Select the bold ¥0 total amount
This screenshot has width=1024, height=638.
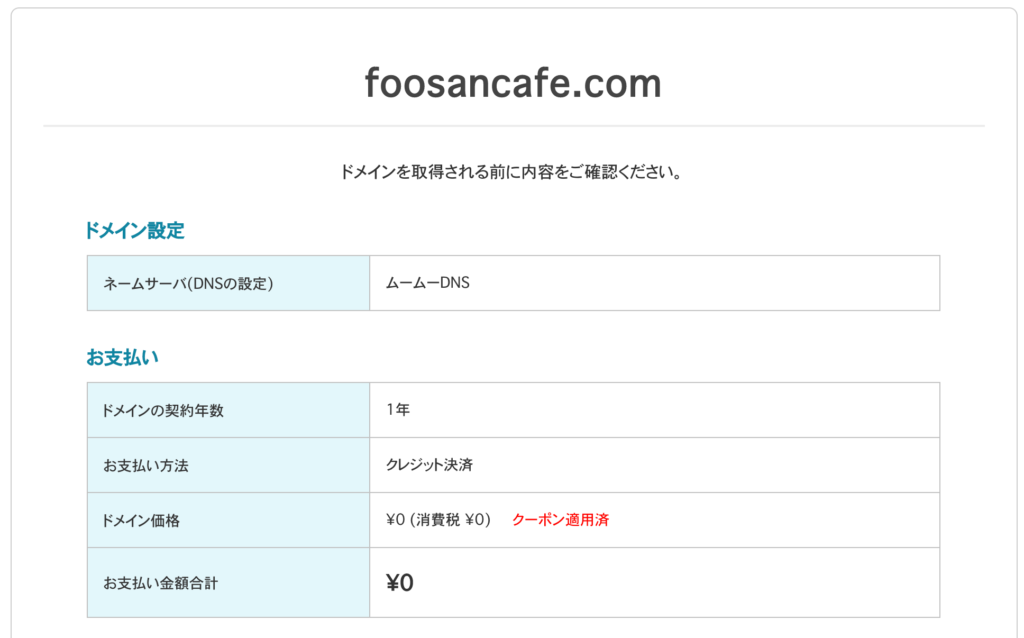(400, 583)
